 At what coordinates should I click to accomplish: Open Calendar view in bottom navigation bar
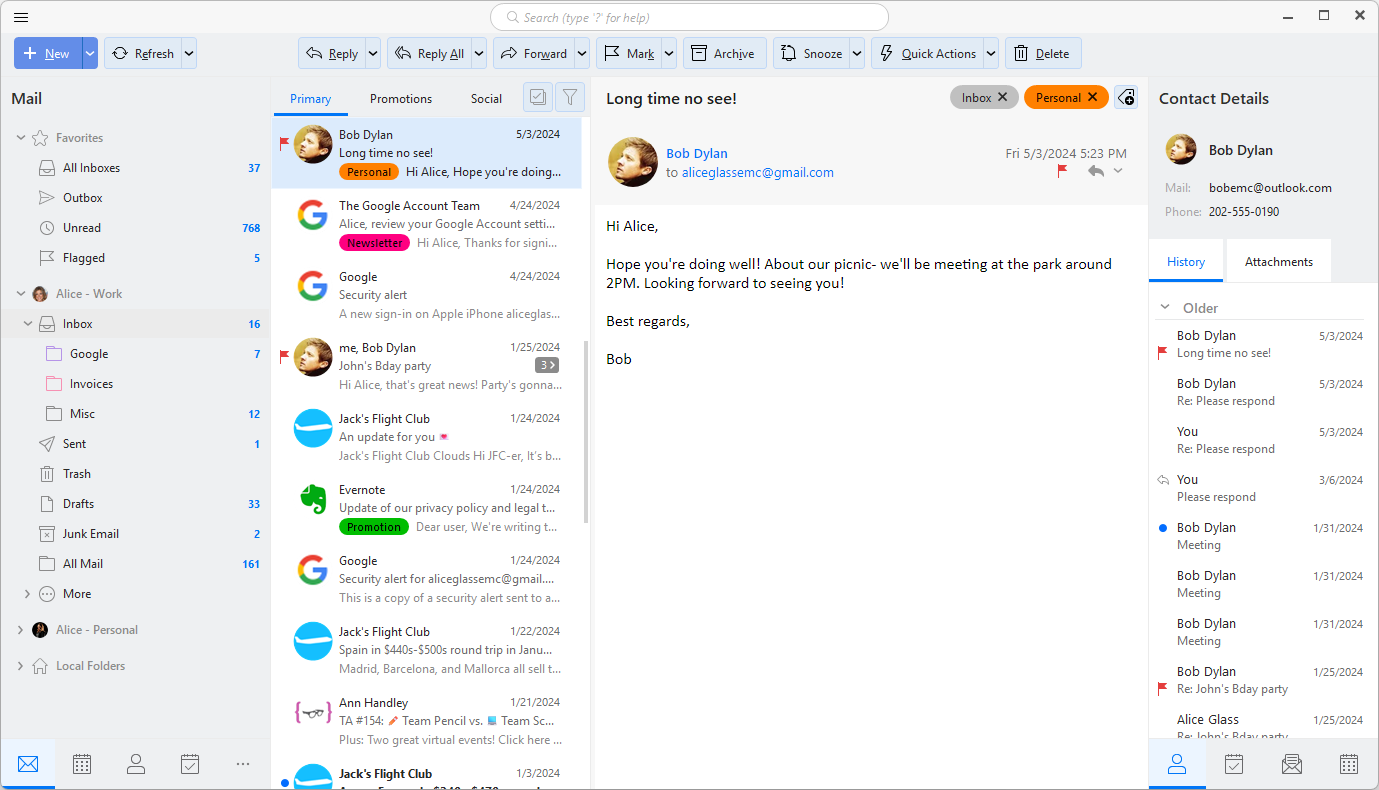pos(82,764)
